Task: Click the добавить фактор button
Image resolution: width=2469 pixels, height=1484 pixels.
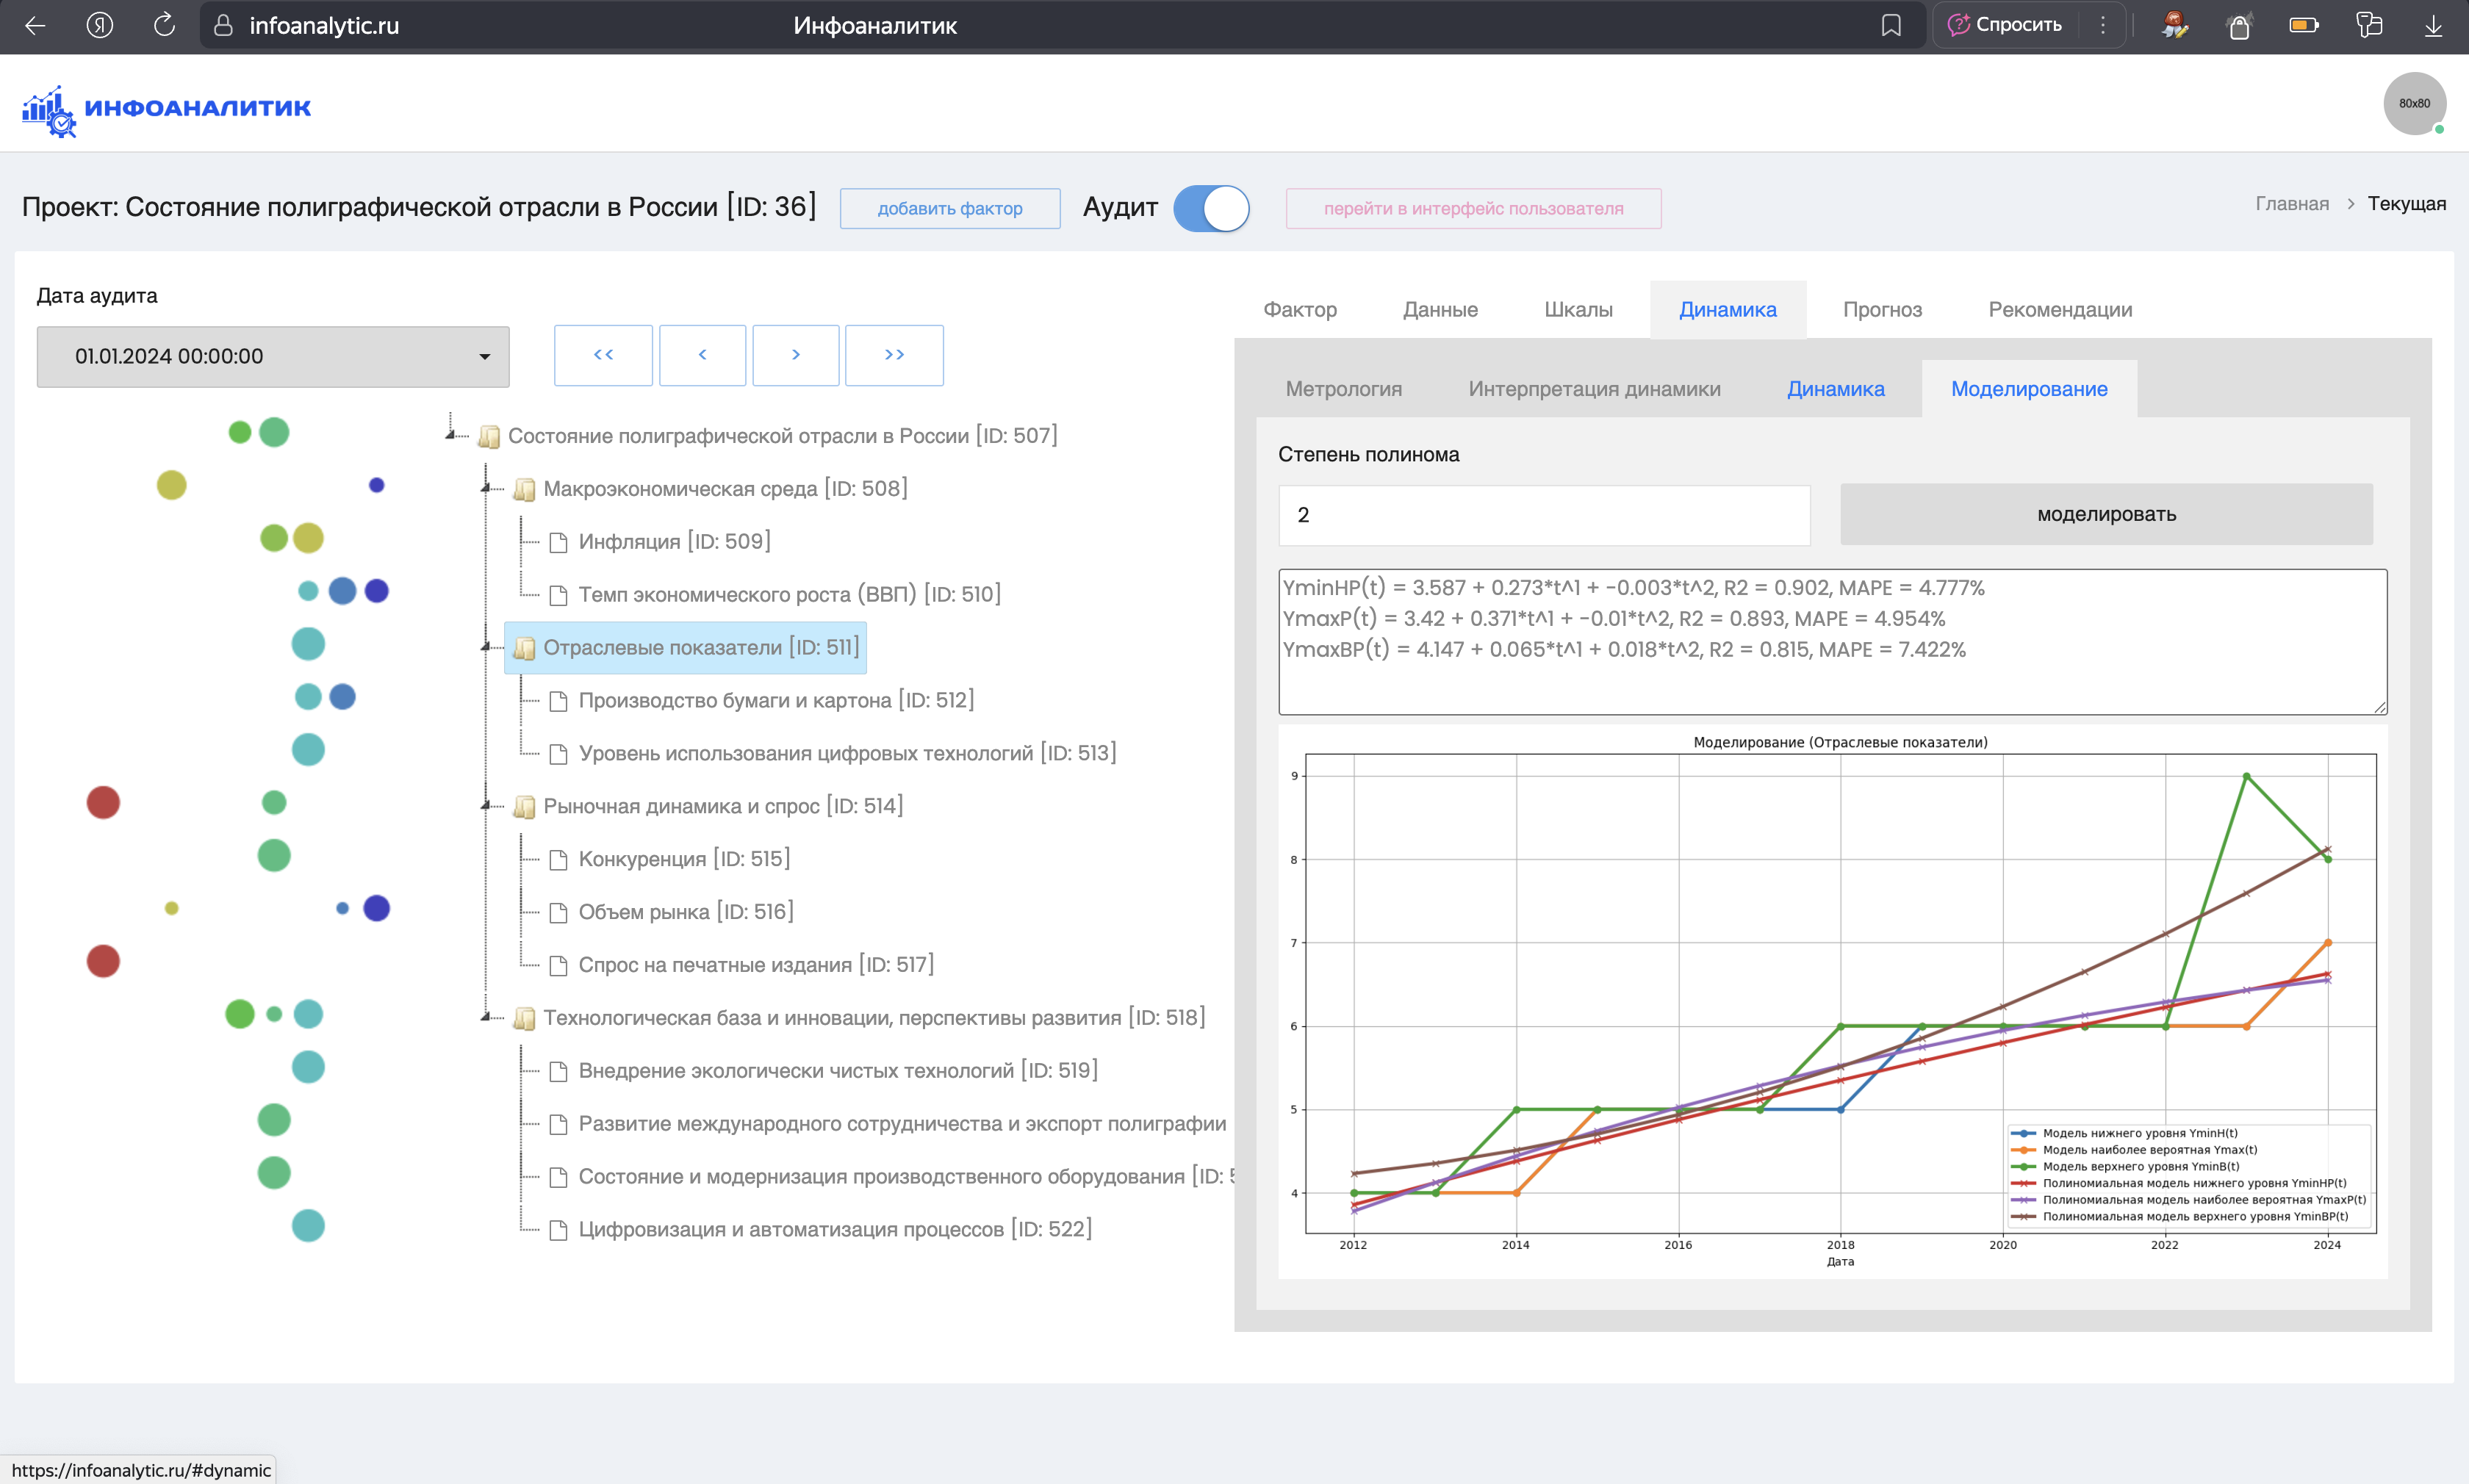Action: [949, 208]
